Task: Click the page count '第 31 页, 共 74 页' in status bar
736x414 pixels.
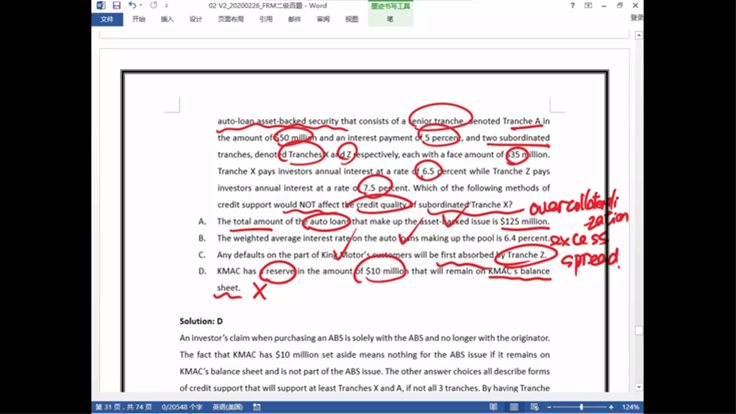Action: pos(123,407)
